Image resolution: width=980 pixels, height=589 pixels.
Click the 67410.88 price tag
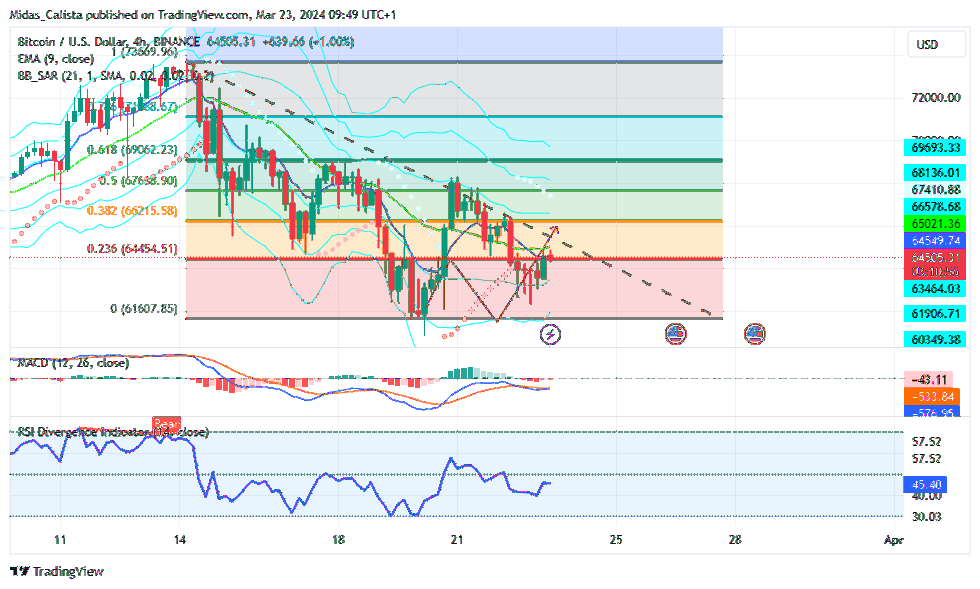pyautogui.click(x=935, y=189)
